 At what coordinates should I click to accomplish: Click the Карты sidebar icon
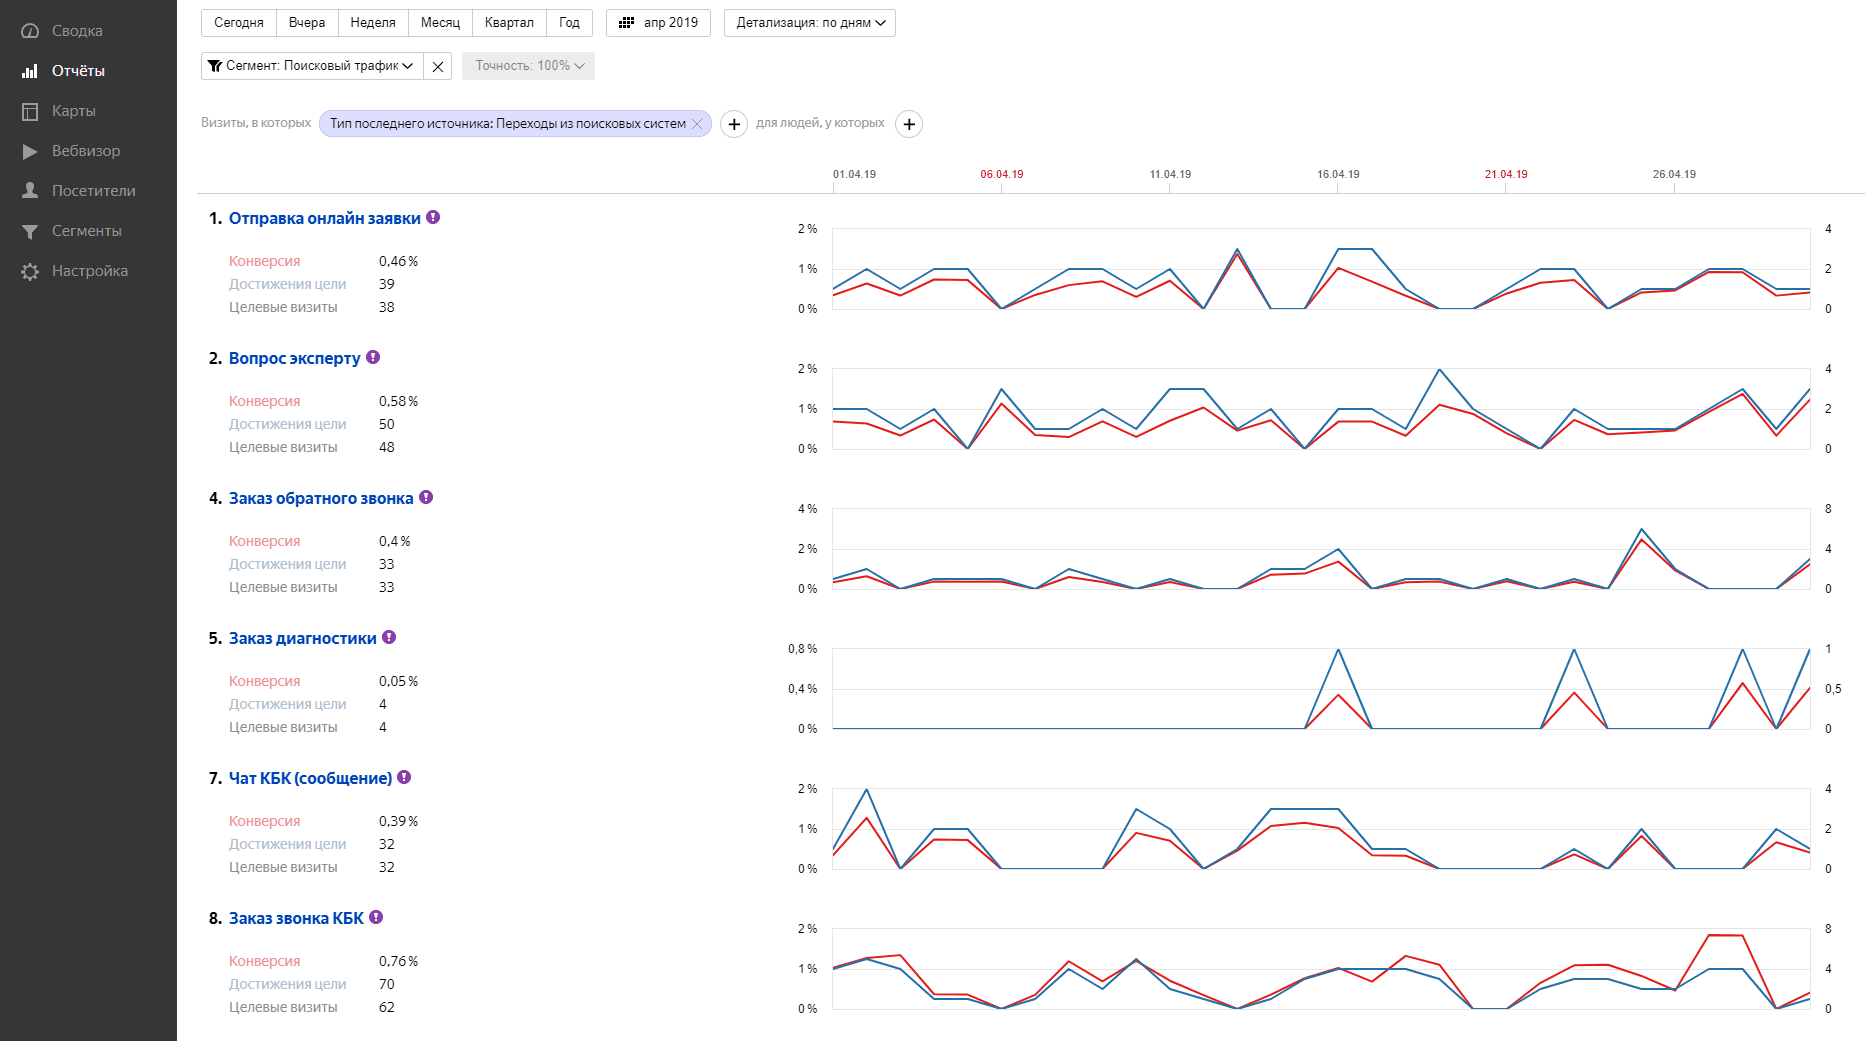30,111
